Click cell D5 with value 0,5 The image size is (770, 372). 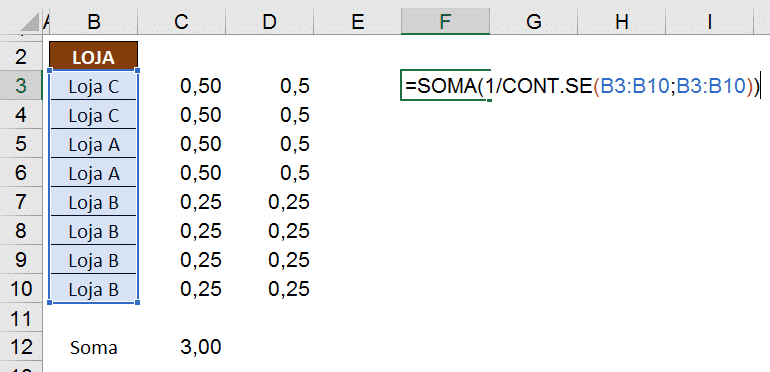click(270, 144)
